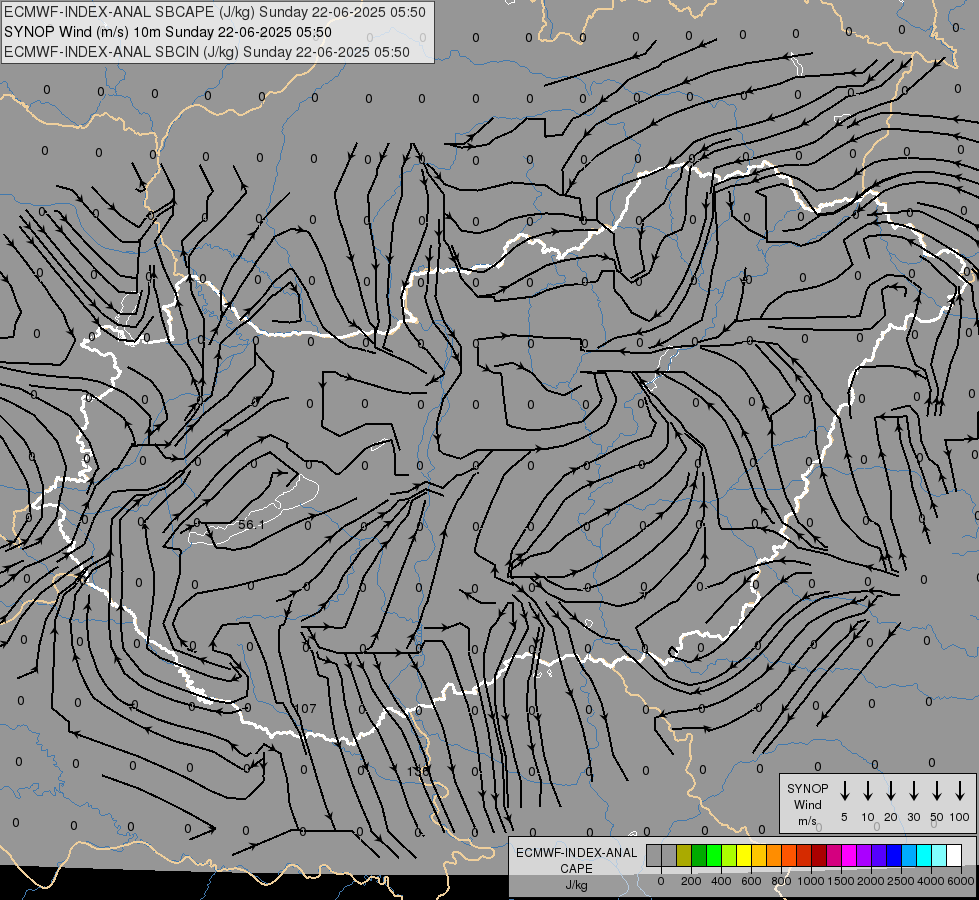979x900 pixels.
Task: Click the 2500 tick label on CAPE scale
Action: (900, 881)
